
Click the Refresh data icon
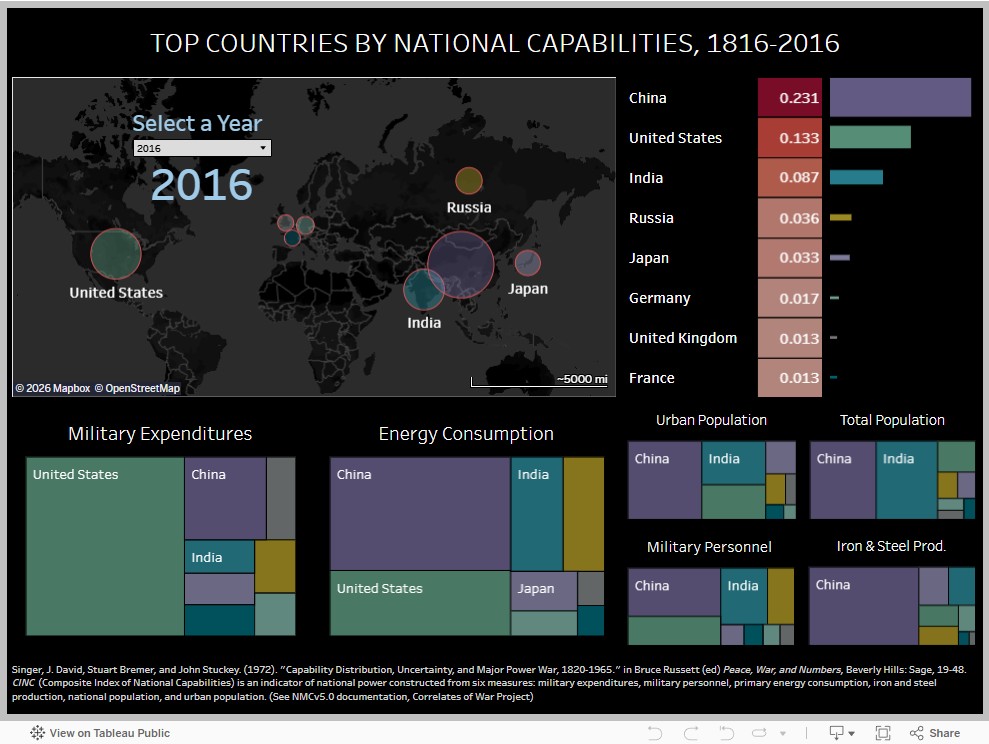[x=759, y=733]
